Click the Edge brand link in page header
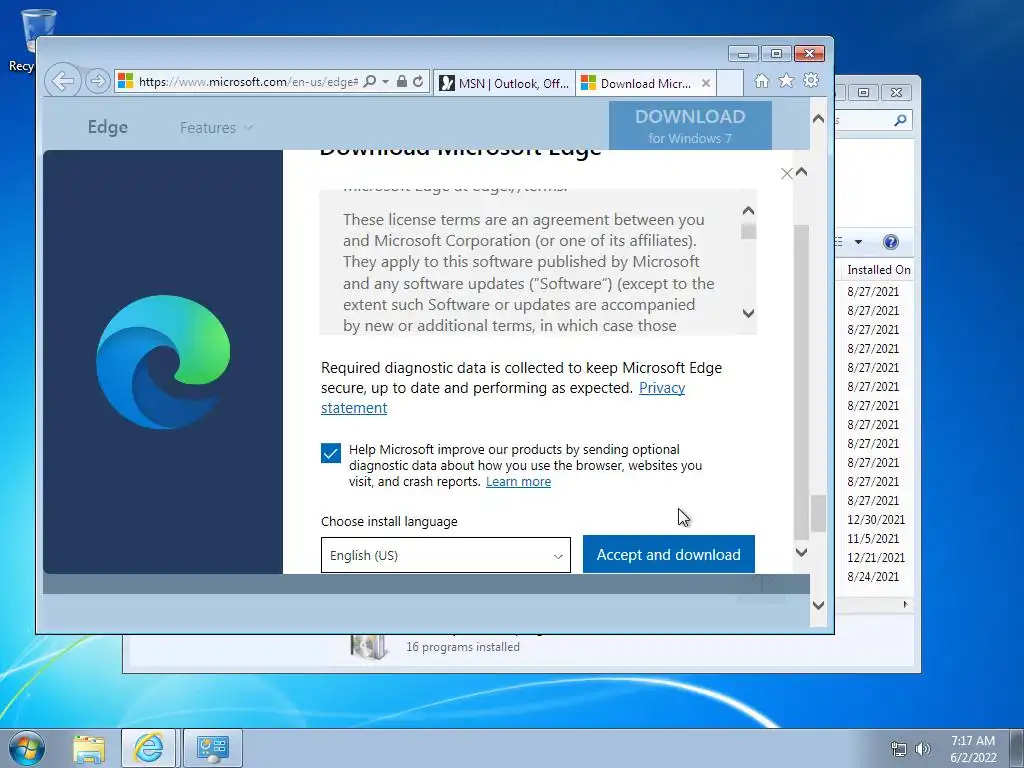 click(x=108, y=127)
